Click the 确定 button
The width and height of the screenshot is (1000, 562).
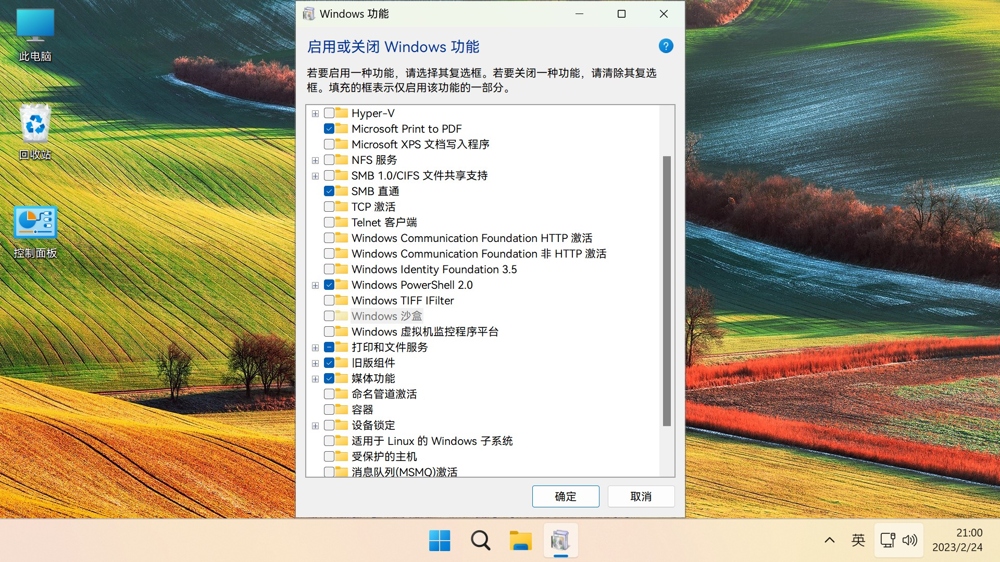[565, 497]
